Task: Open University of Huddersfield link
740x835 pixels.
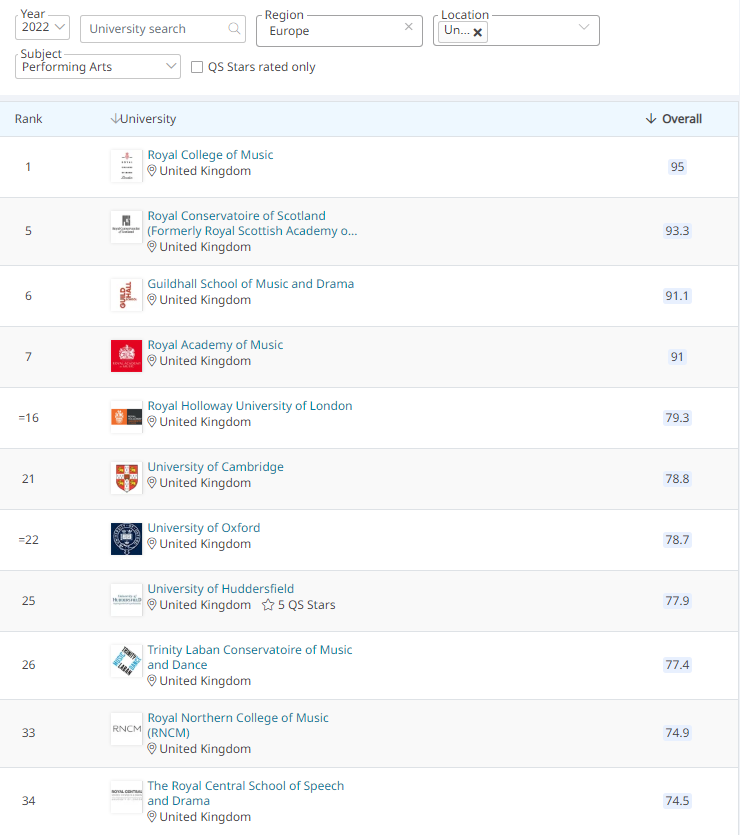Action: (x=220, y=589)
